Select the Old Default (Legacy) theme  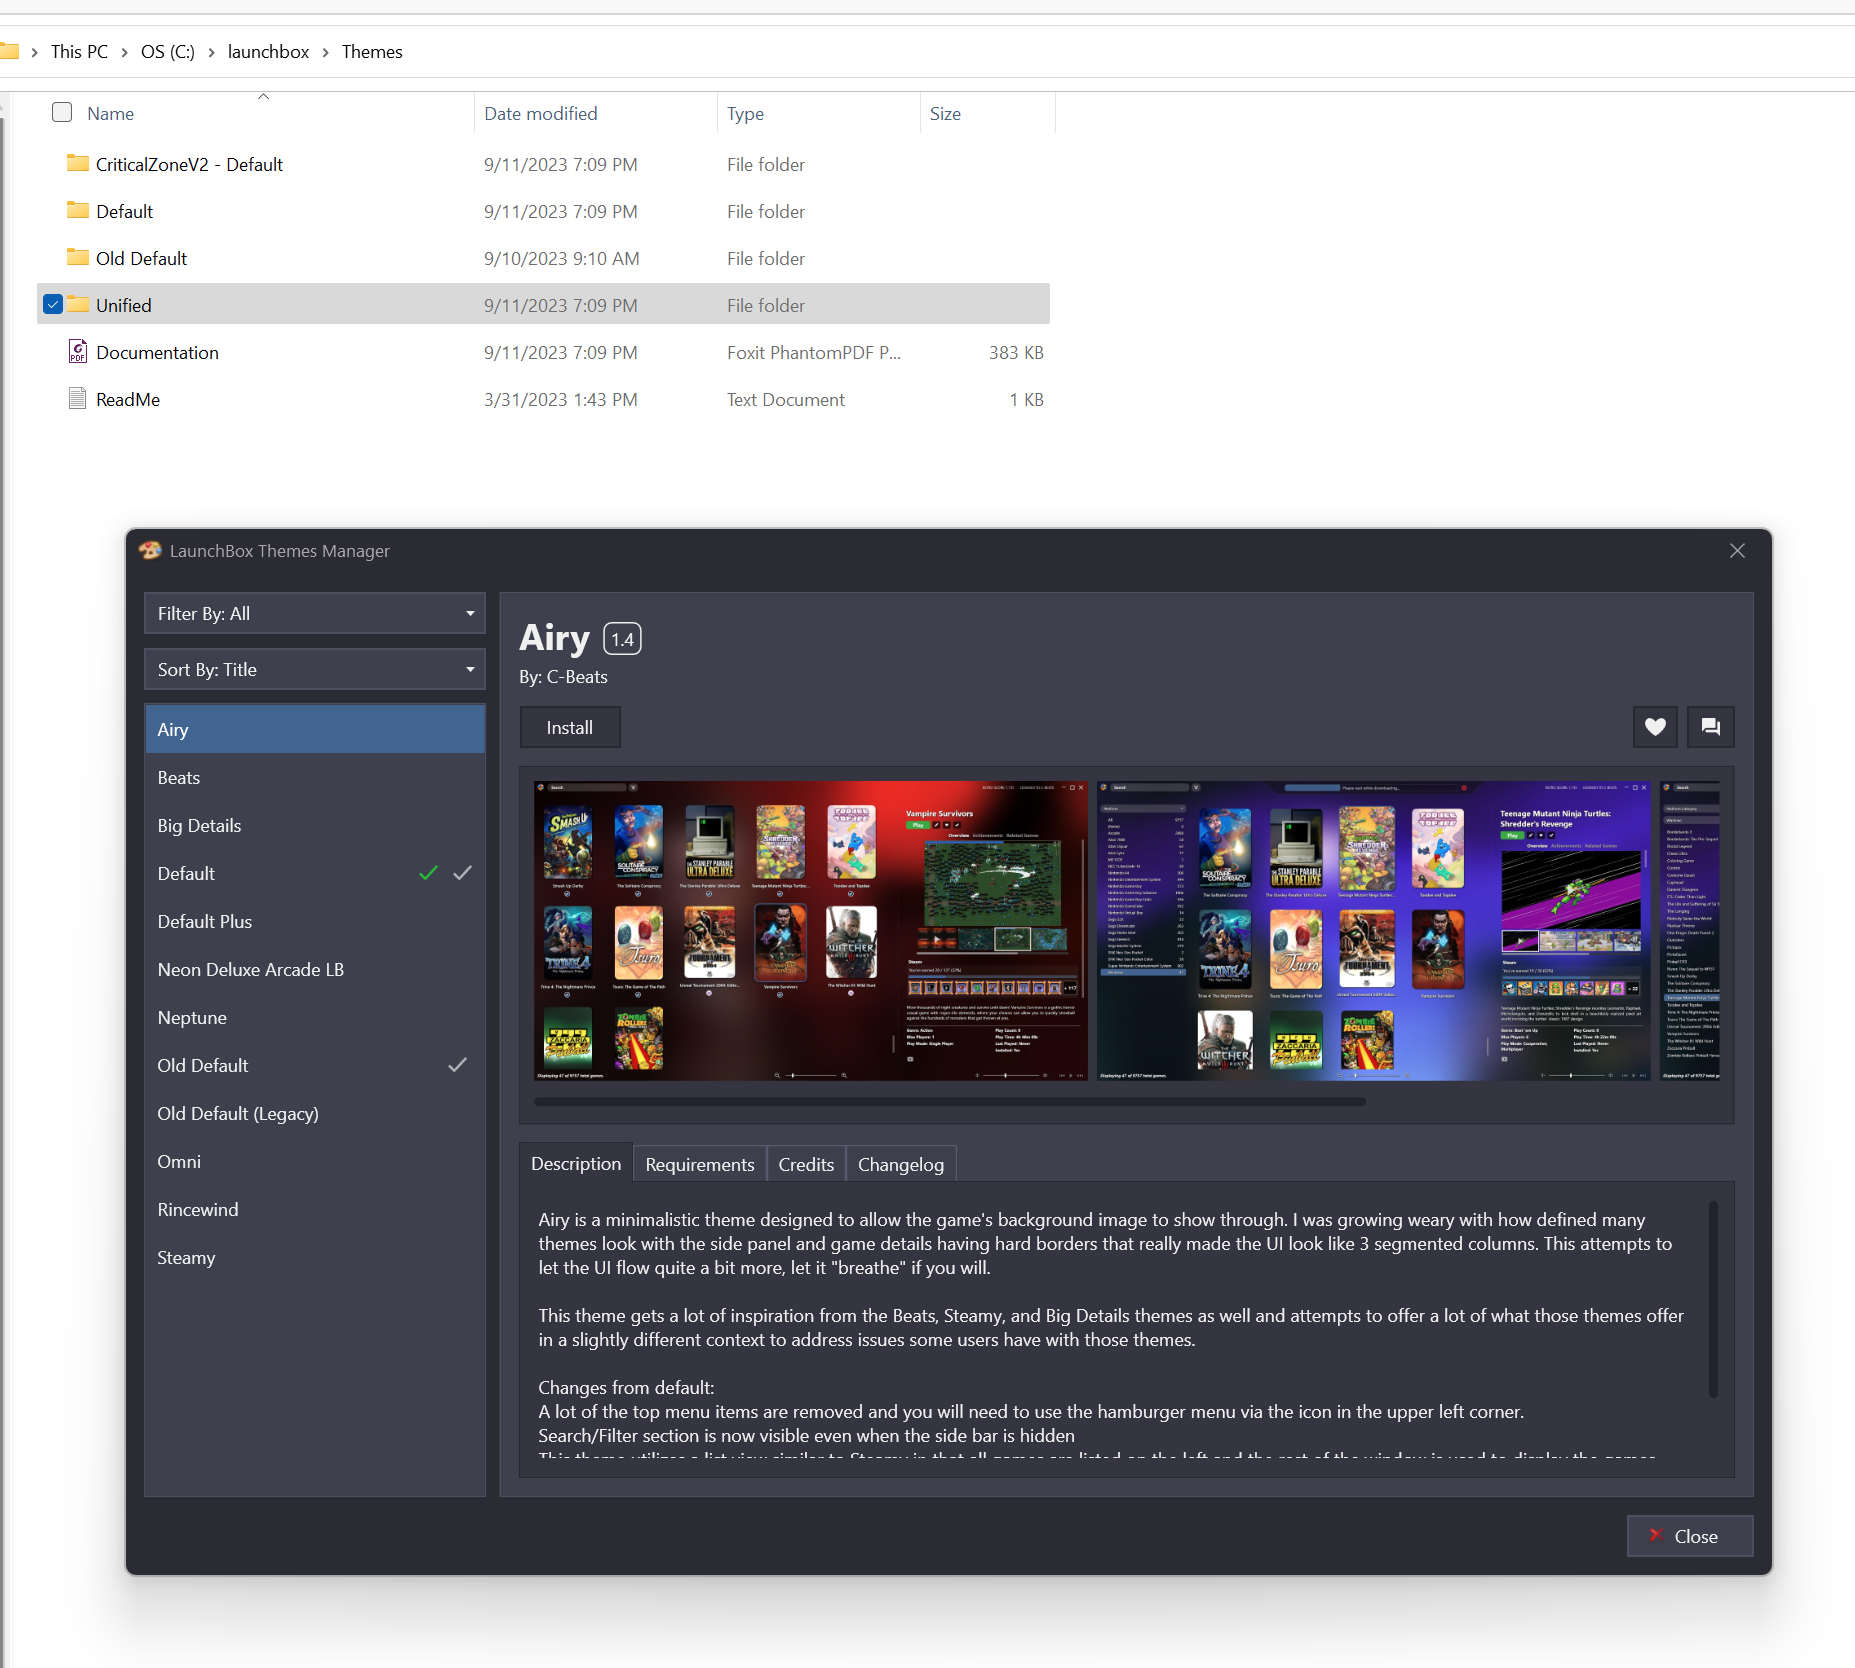[315, 1113]
